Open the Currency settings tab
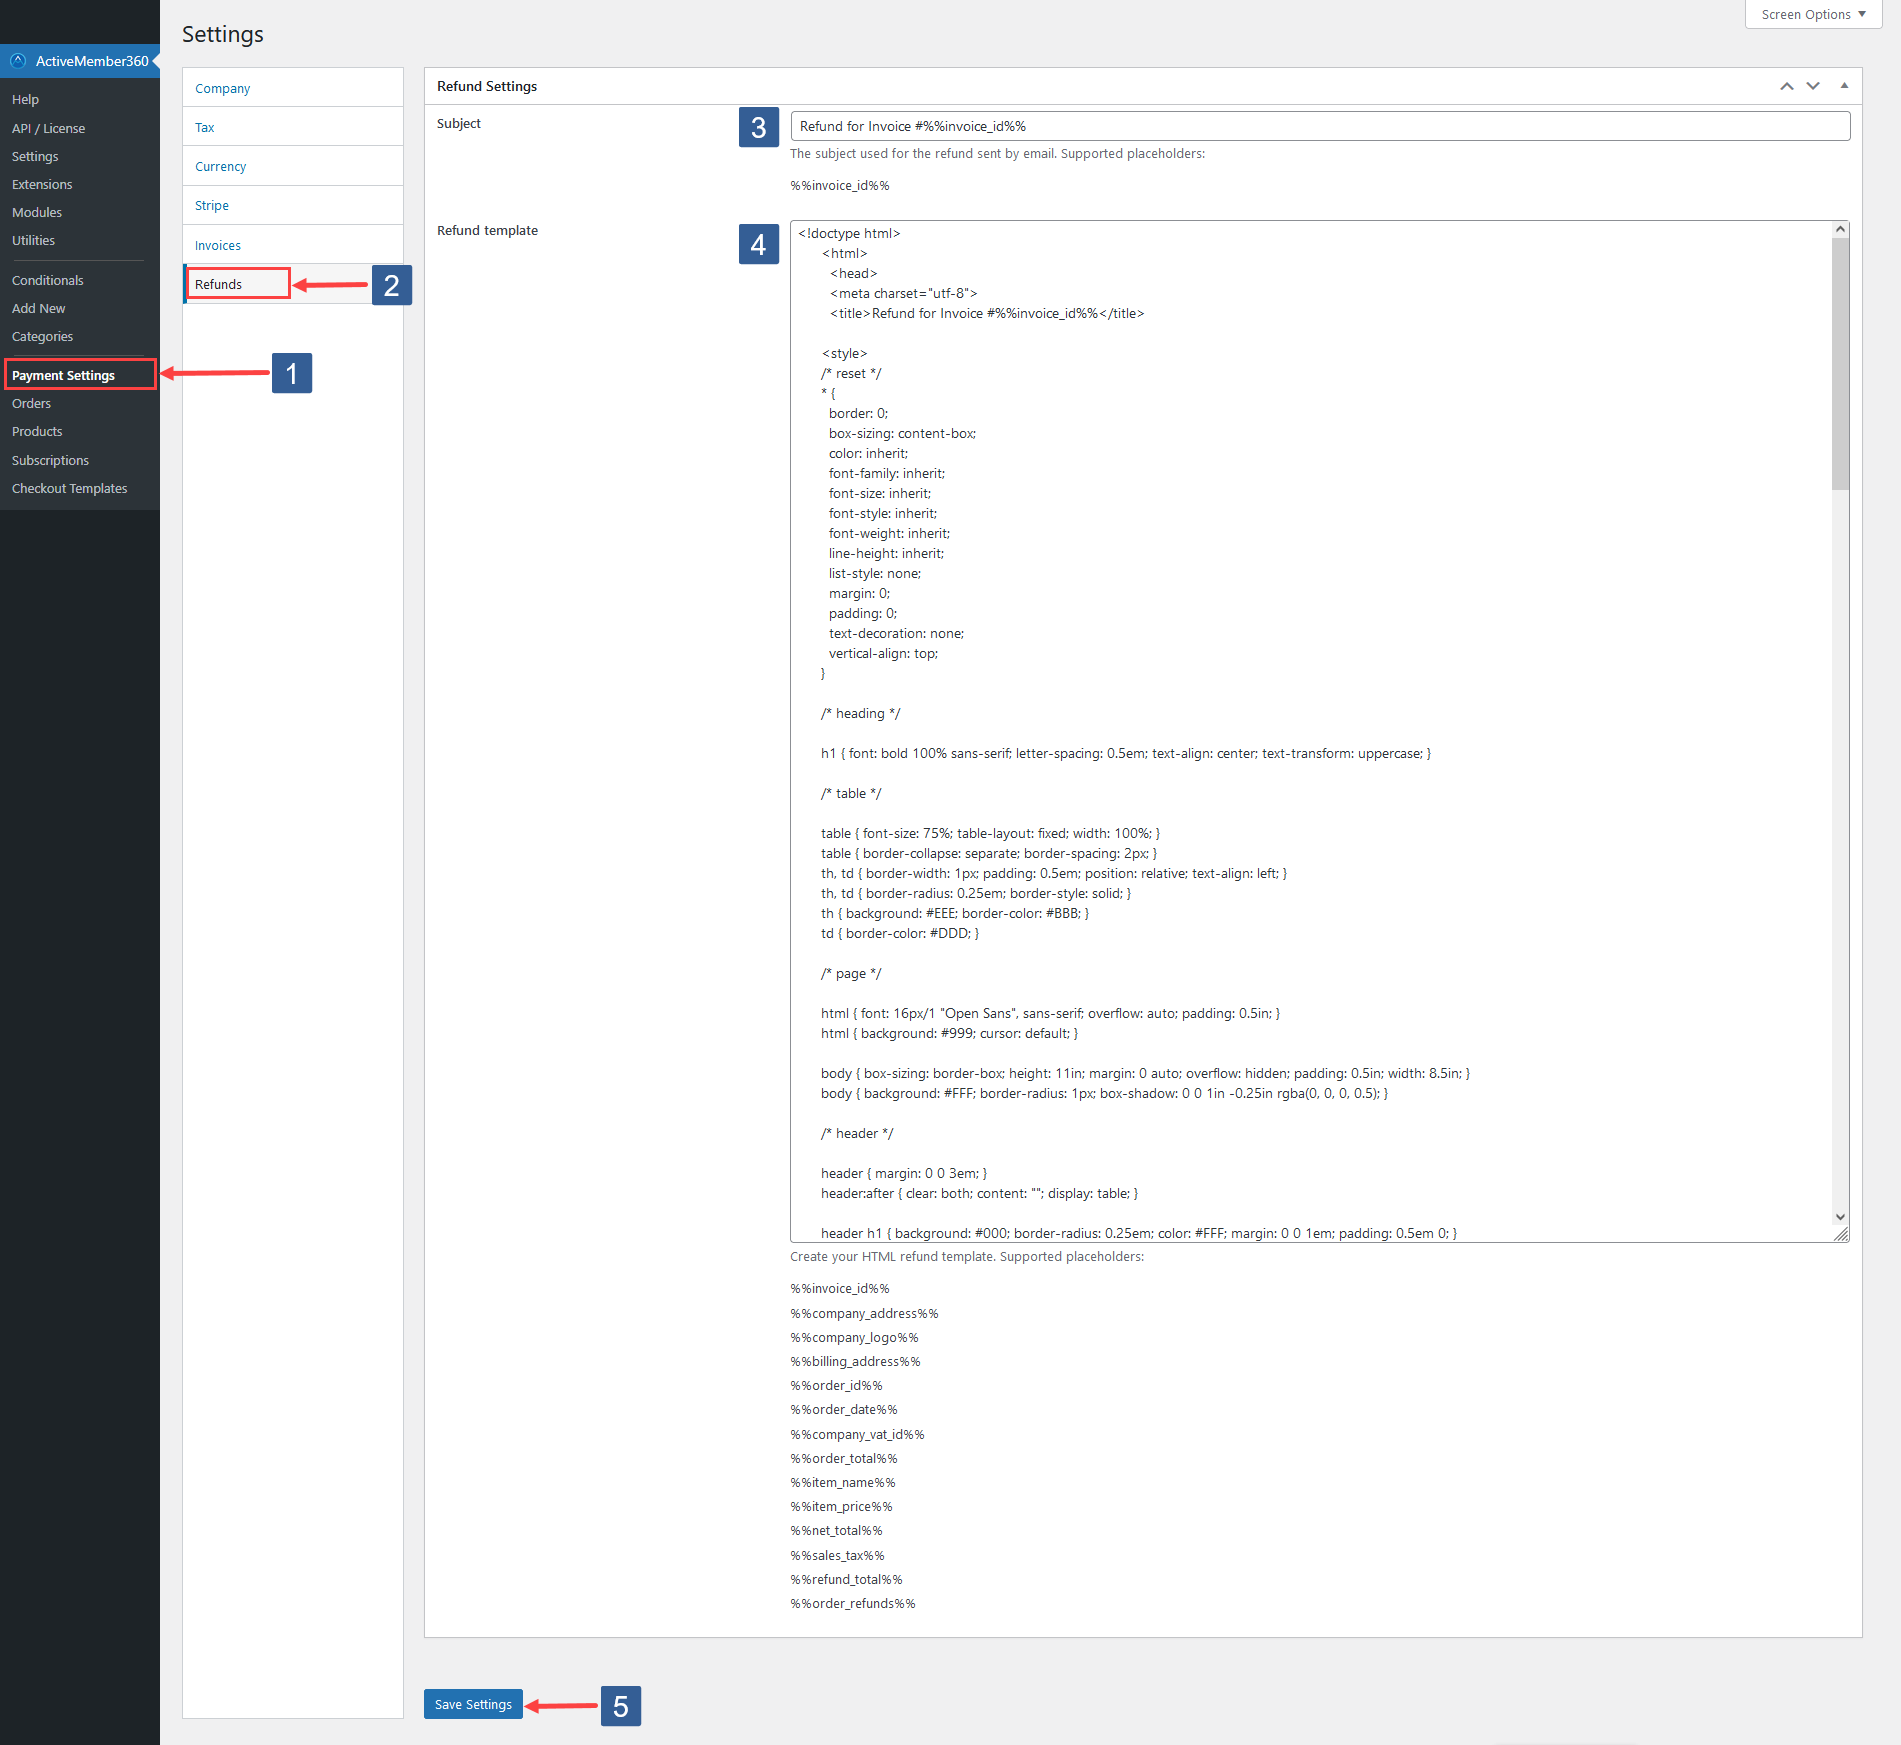The image size is (1901, 1745). 220,166
